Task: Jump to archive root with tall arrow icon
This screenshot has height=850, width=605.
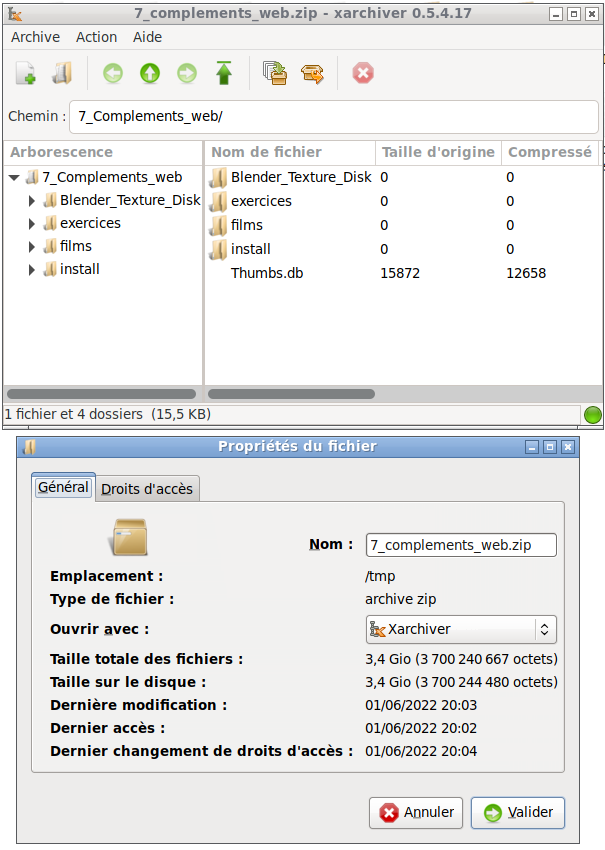Action: pos(224,73)
